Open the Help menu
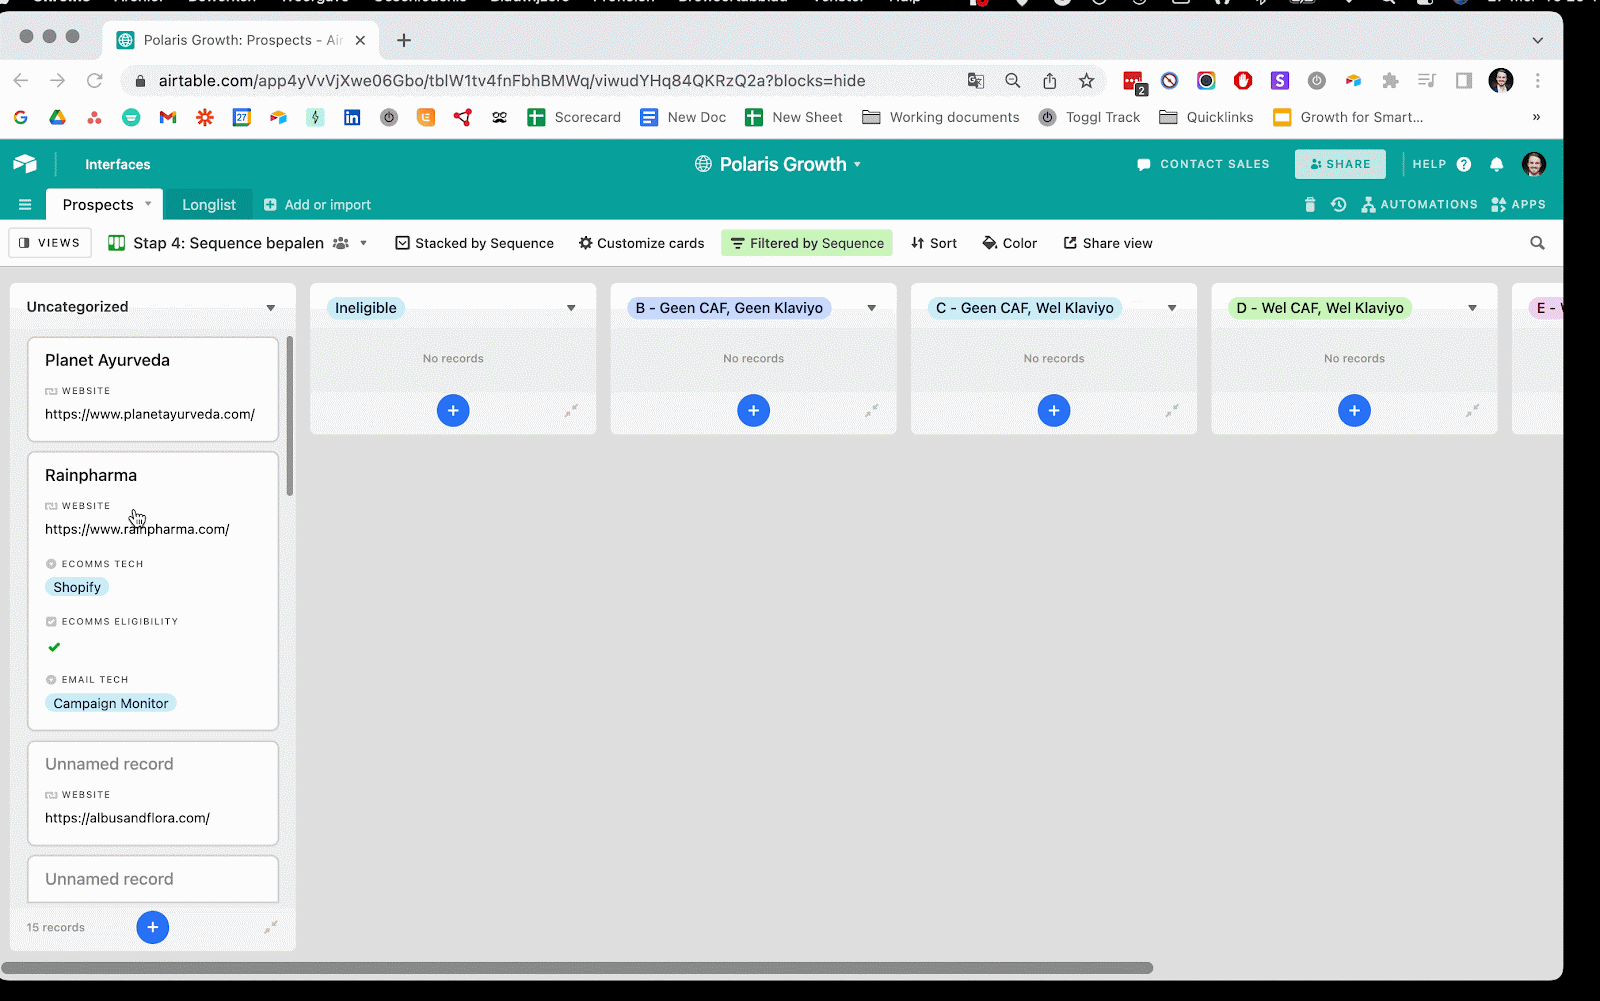Image resolution: width=1600 pixels, height=1001 pixels. 1441,164
